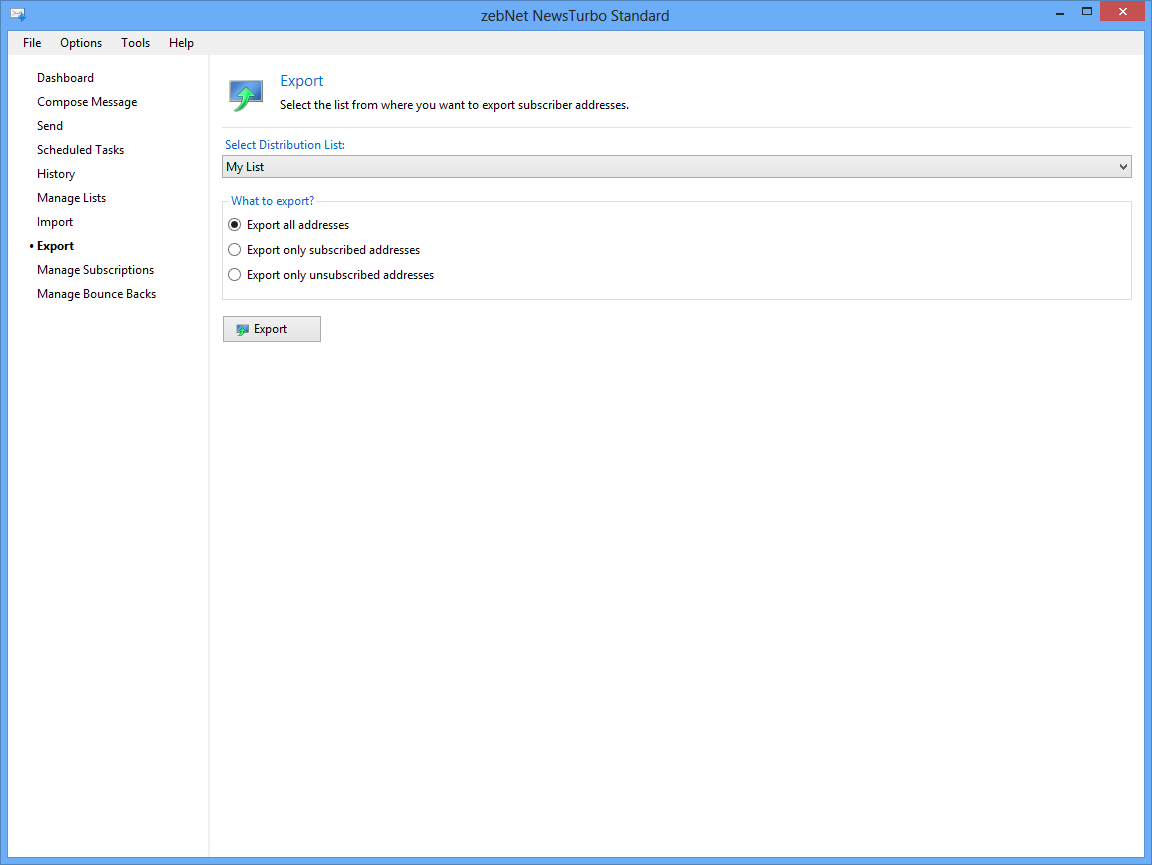This screenshot has height=865, width=1152.
Task: Click the Export header monitor icon
Action: [246, 94]
